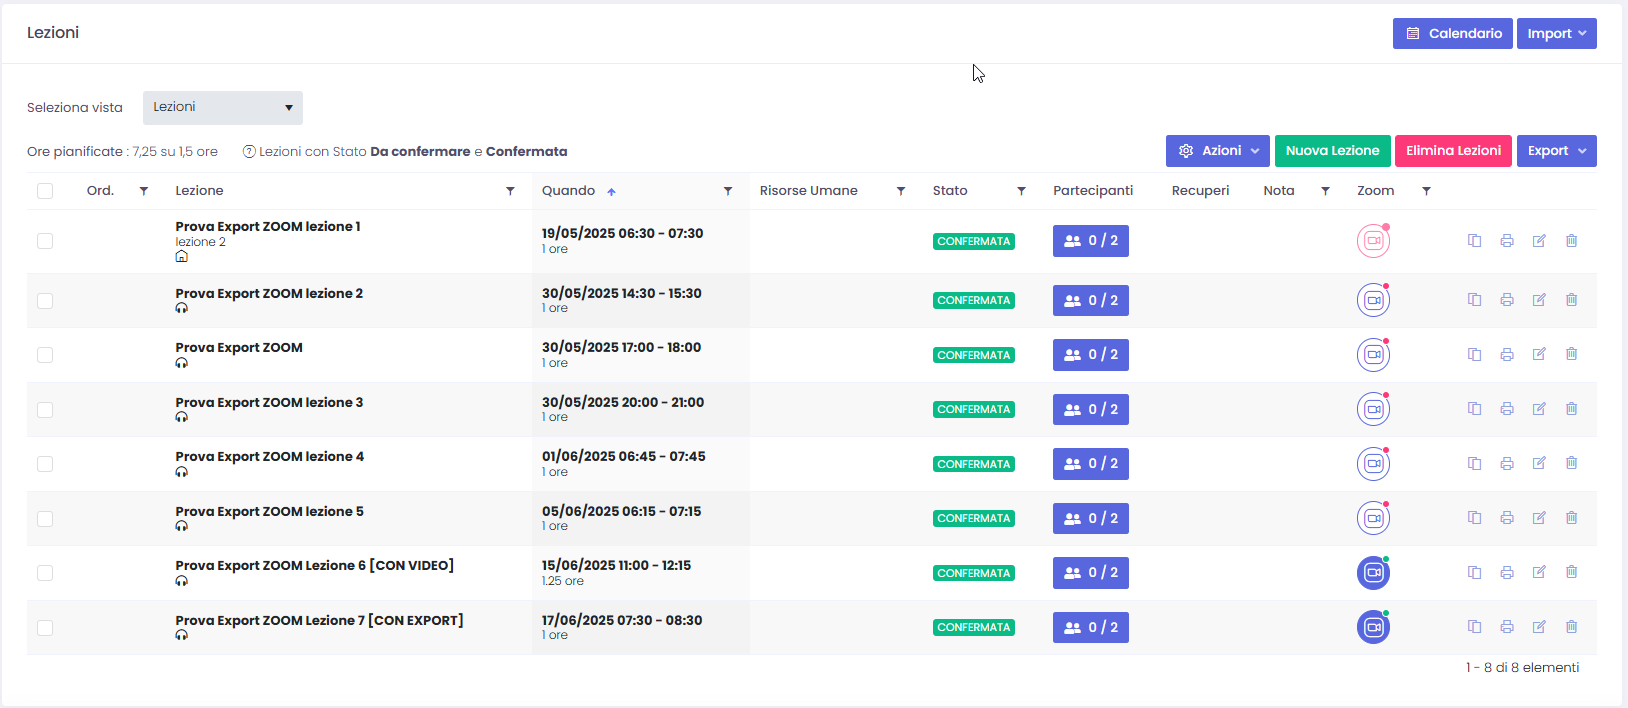Check the box for 'Prova Export ZOOM lezione 2'
This screenshot has height=708, width=1628.
click(45, 301)
